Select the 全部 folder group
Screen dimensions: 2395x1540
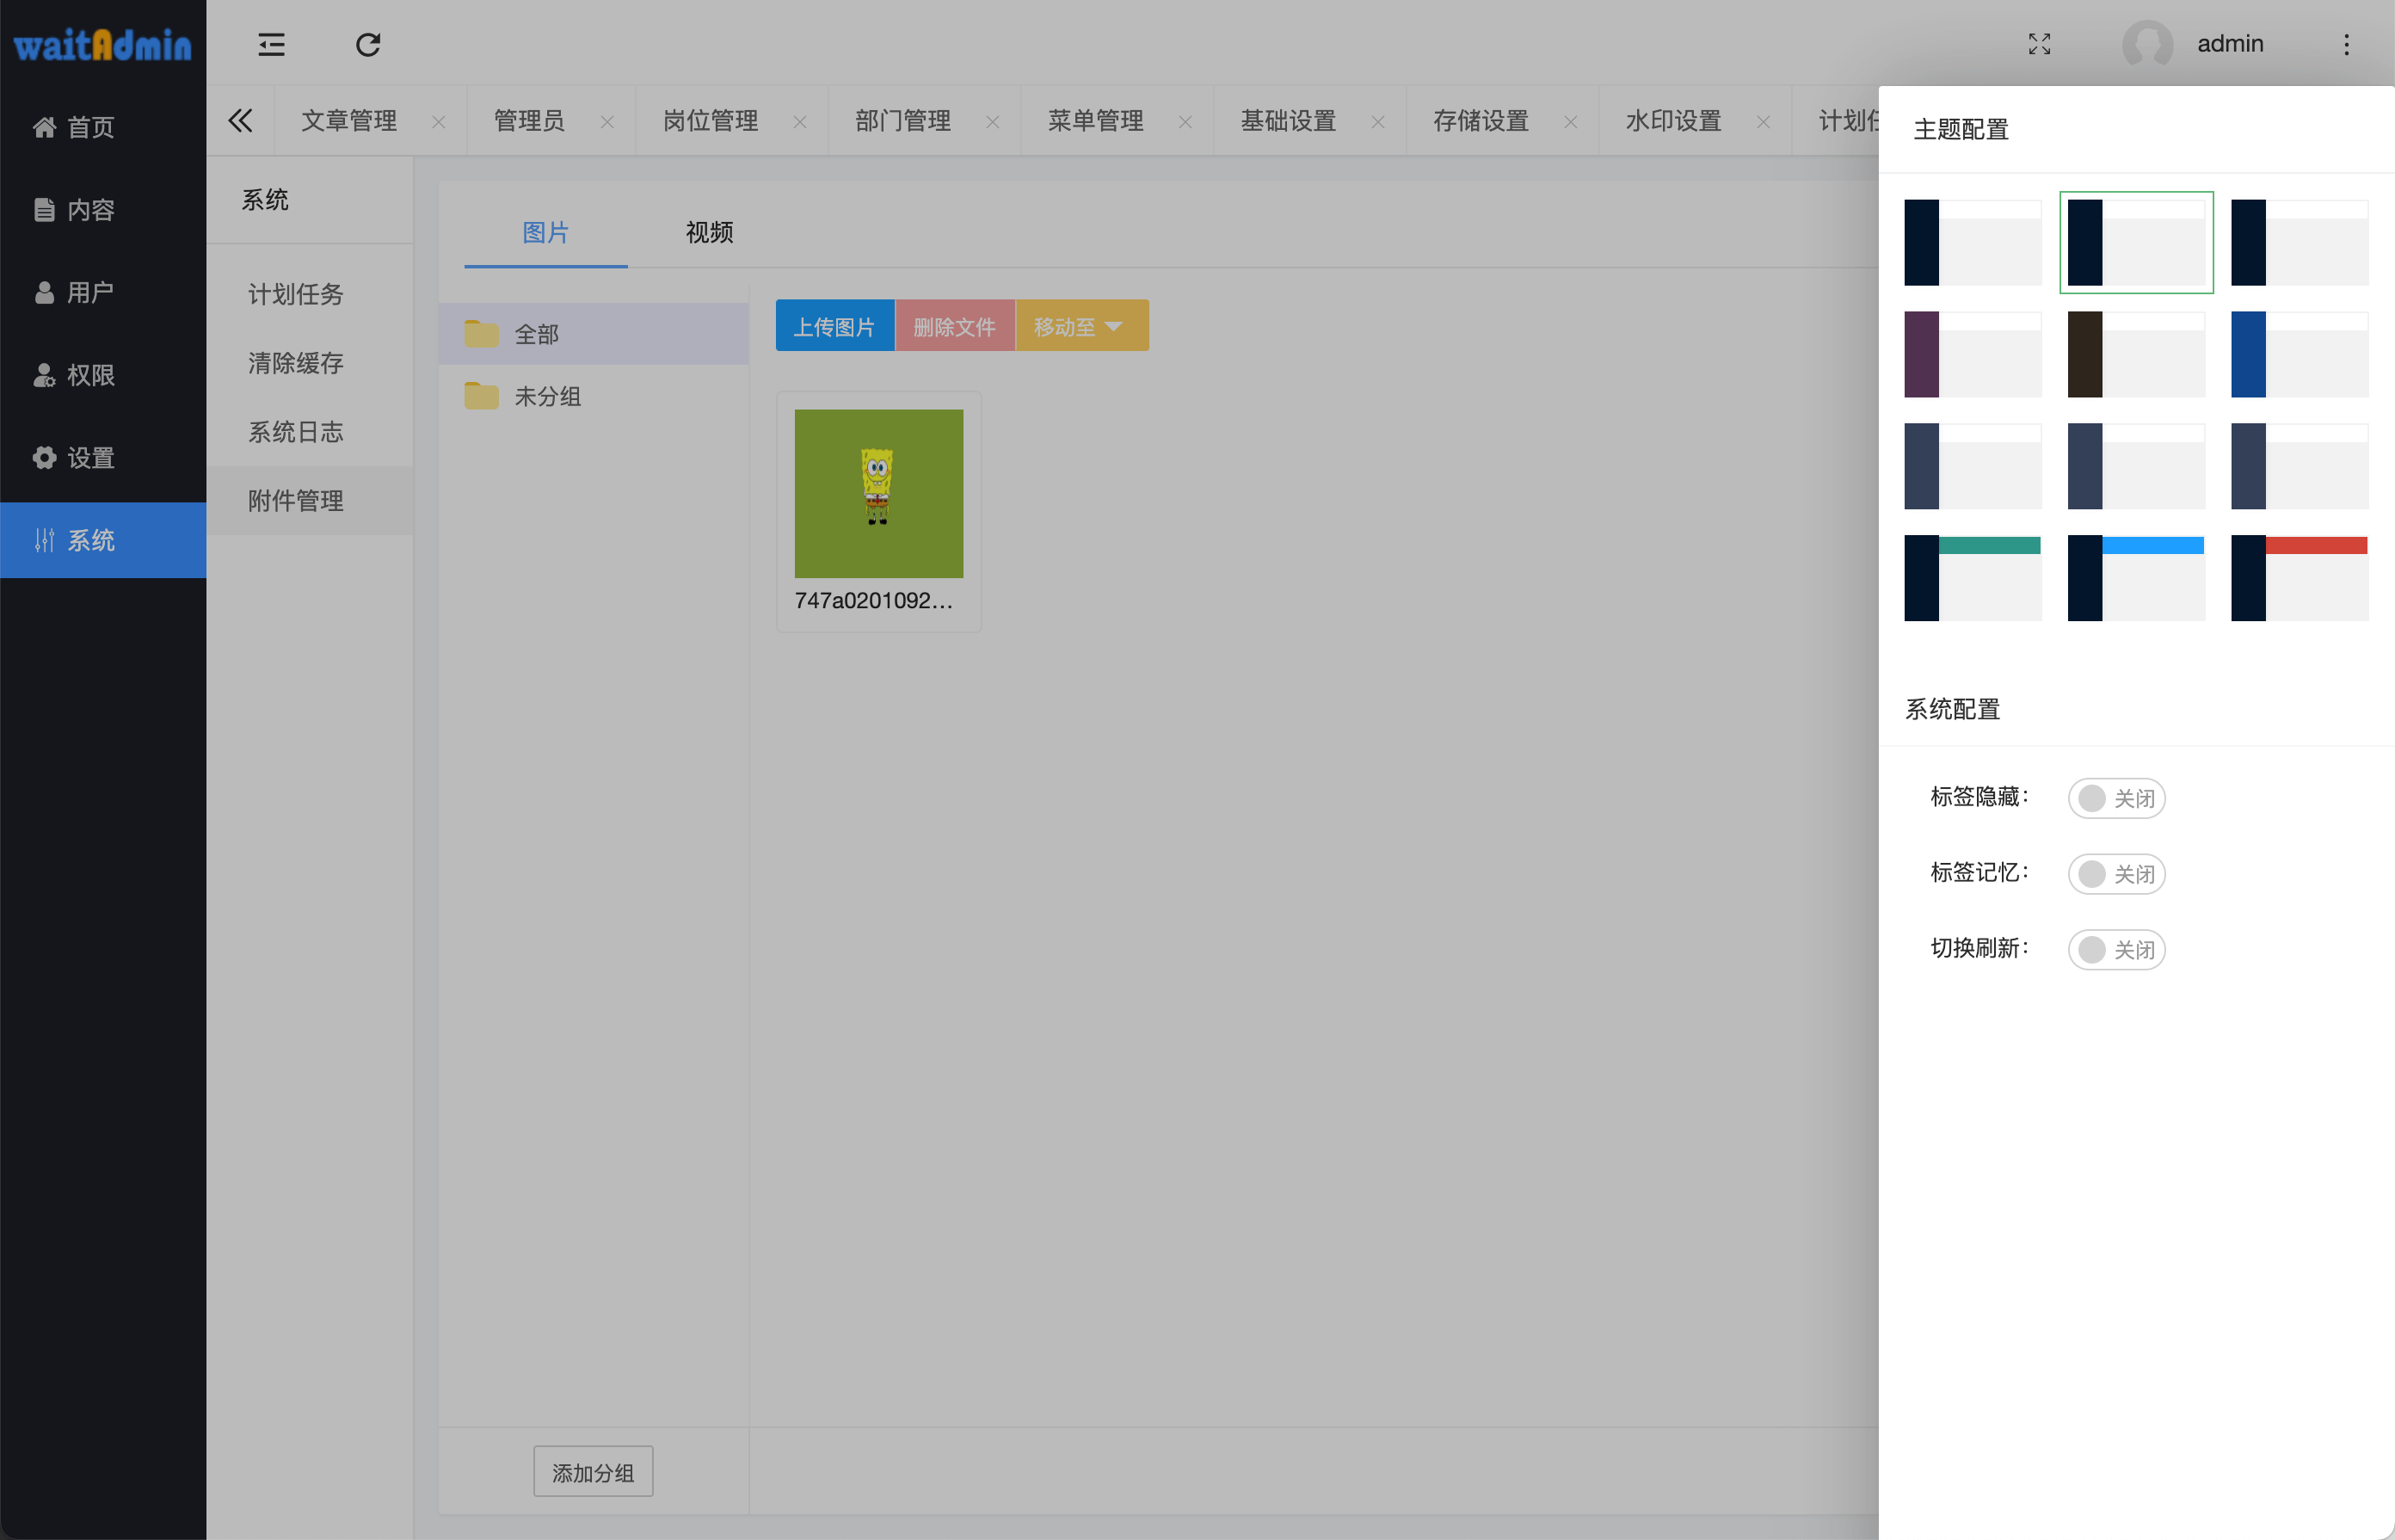click(536, 334)
